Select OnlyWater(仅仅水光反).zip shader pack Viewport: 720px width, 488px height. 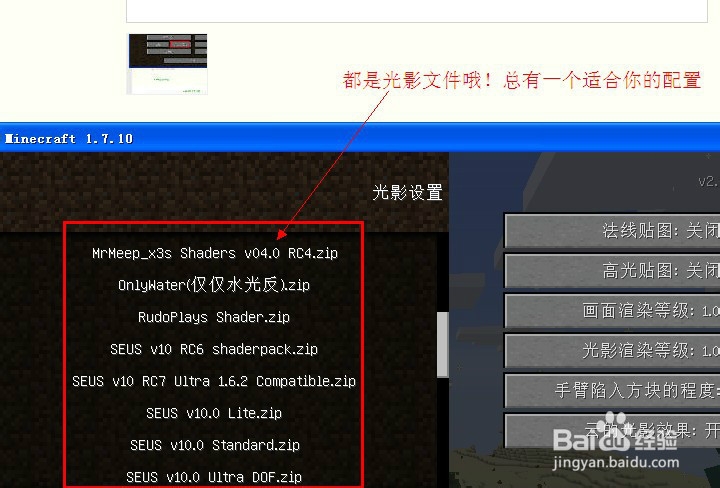214,285
